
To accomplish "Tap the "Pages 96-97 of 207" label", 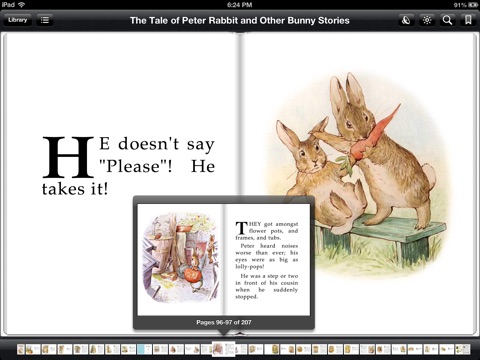I will coord(224,322).
